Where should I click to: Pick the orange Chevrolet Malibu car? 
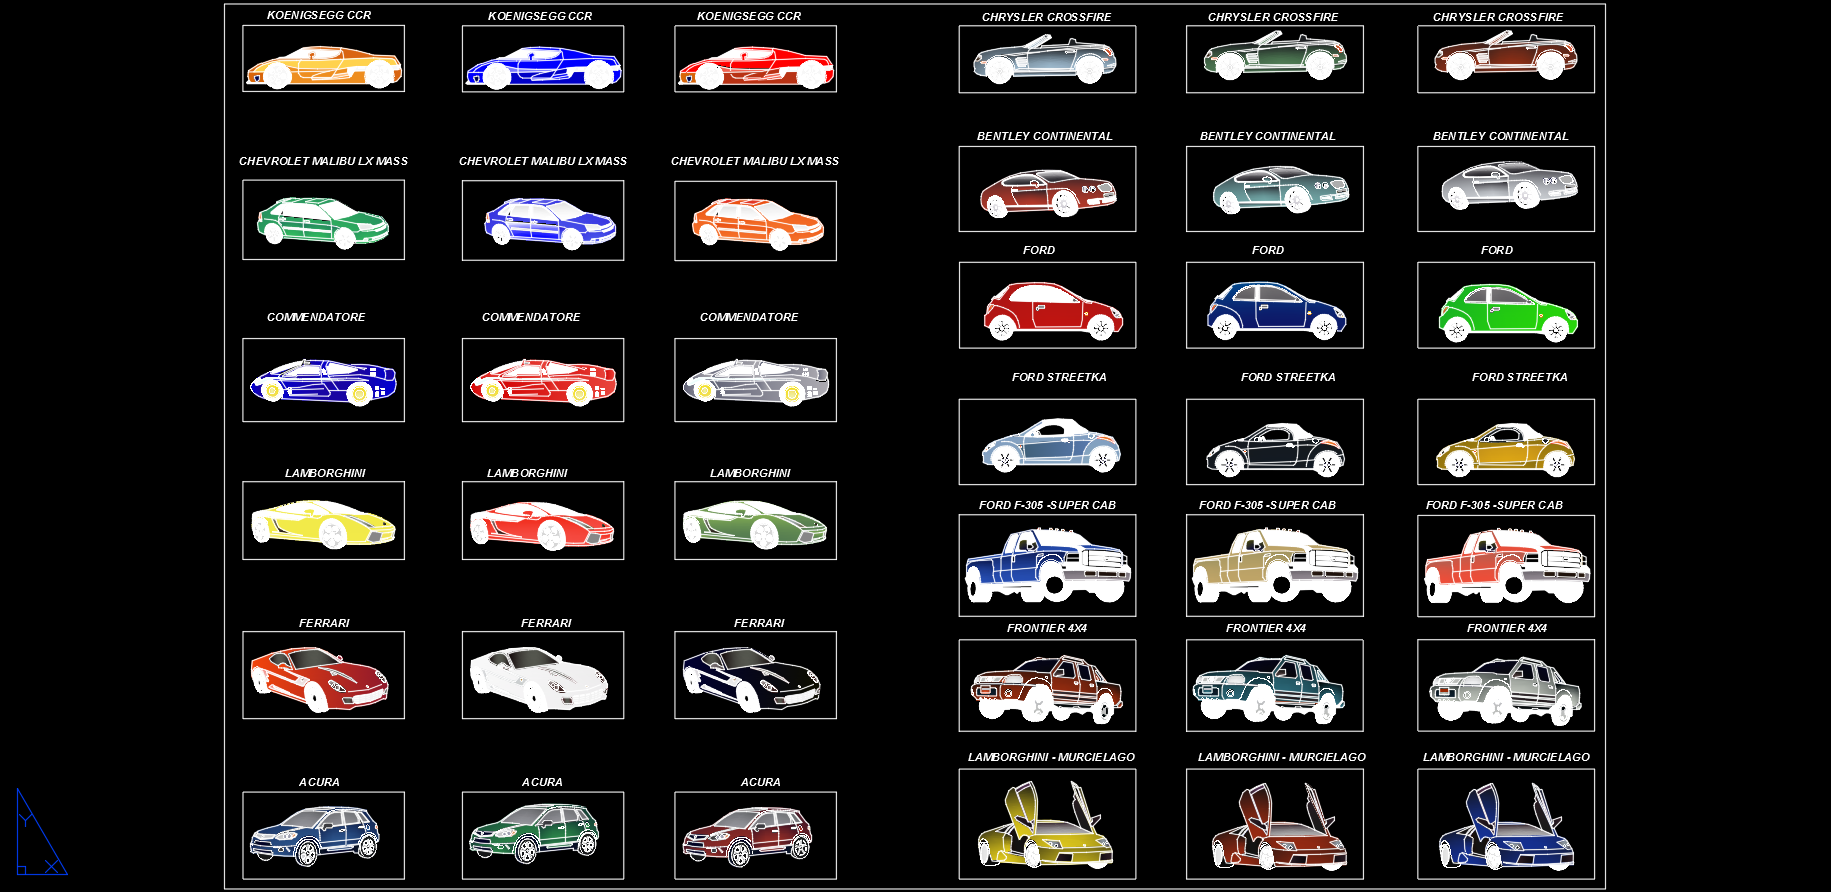pyautogui.click(x=758, y=223)
